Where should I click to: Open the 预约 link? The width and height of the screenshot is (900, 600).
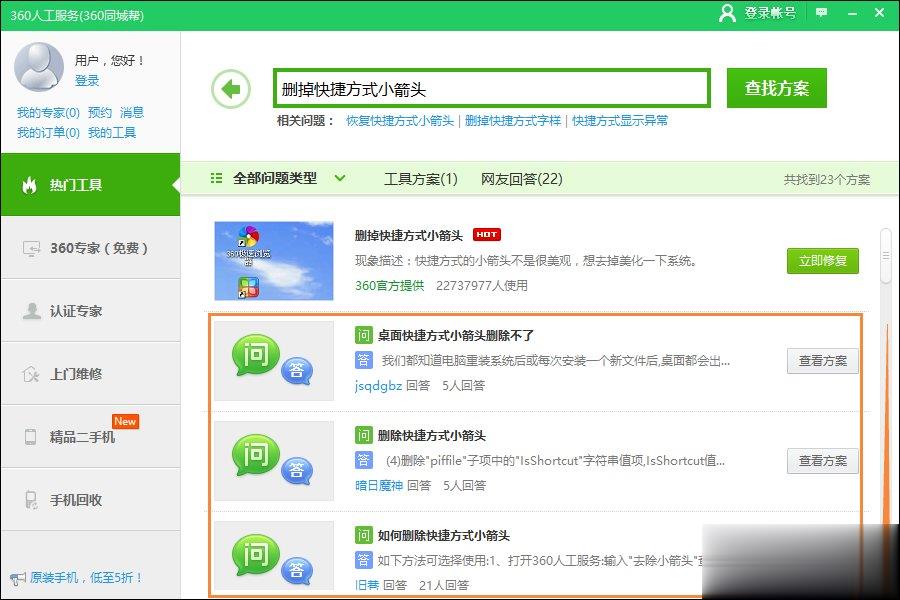[x=100, y=113]
